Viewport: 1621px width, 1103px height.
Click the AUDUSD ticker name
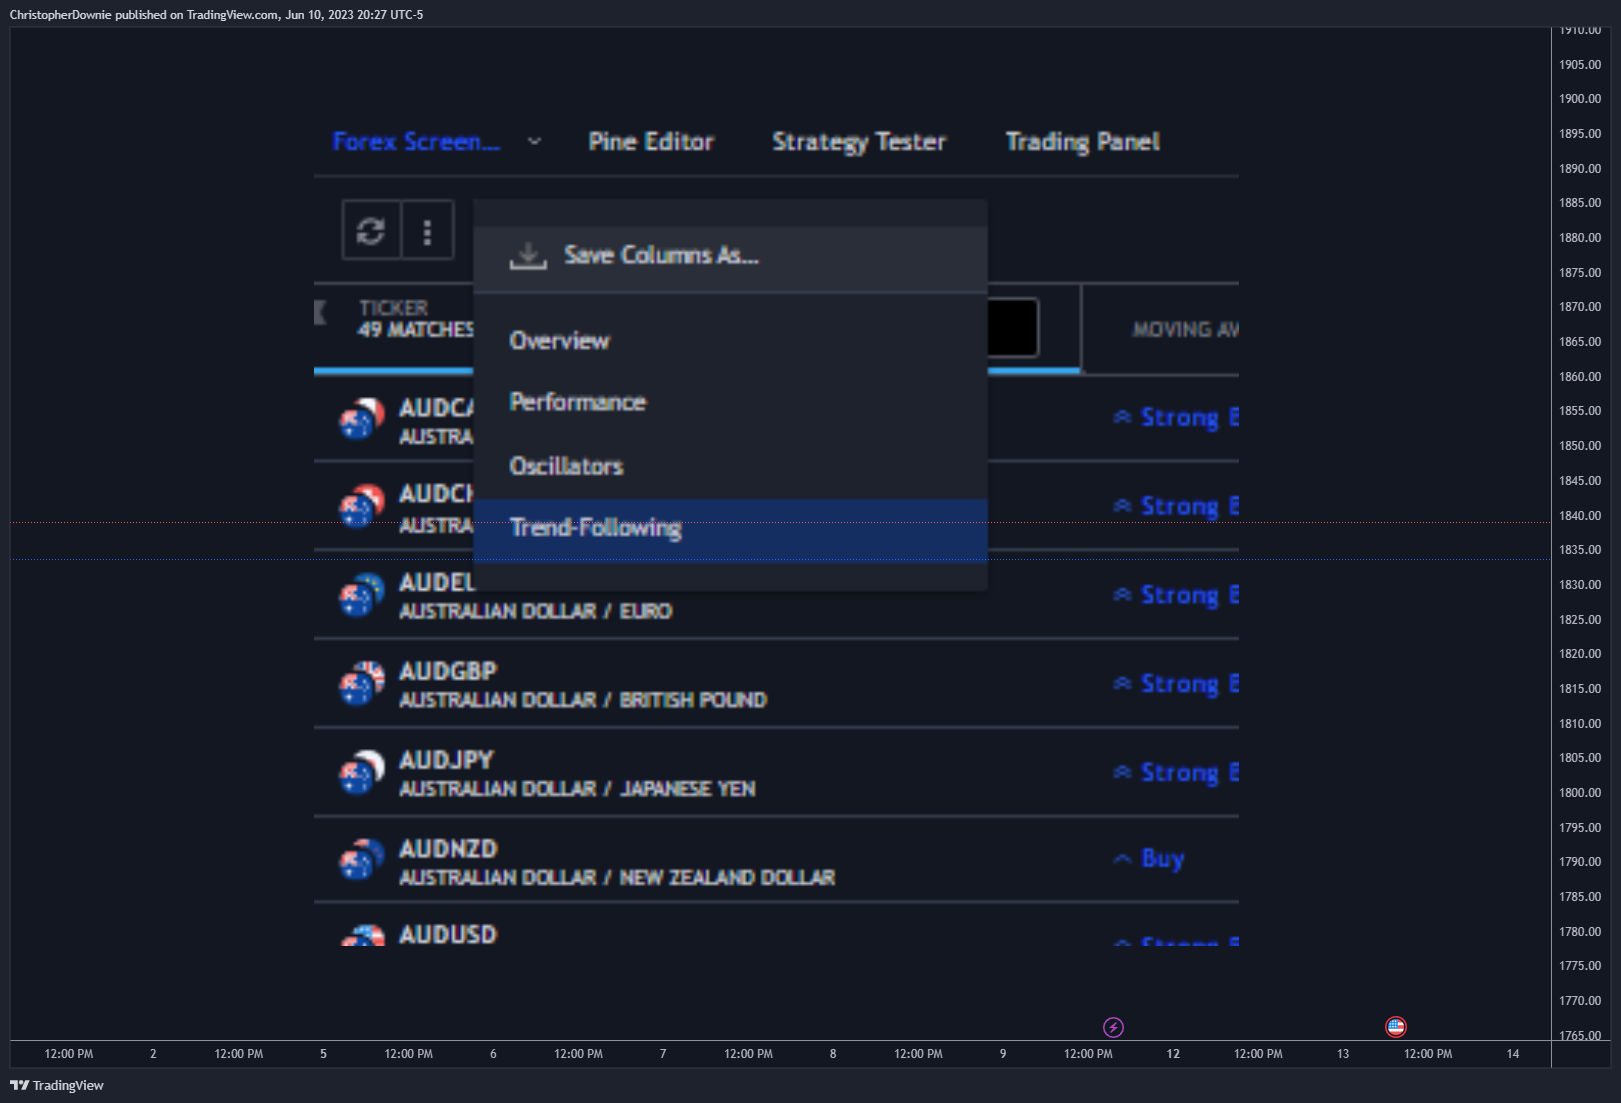tap(448, 935)
